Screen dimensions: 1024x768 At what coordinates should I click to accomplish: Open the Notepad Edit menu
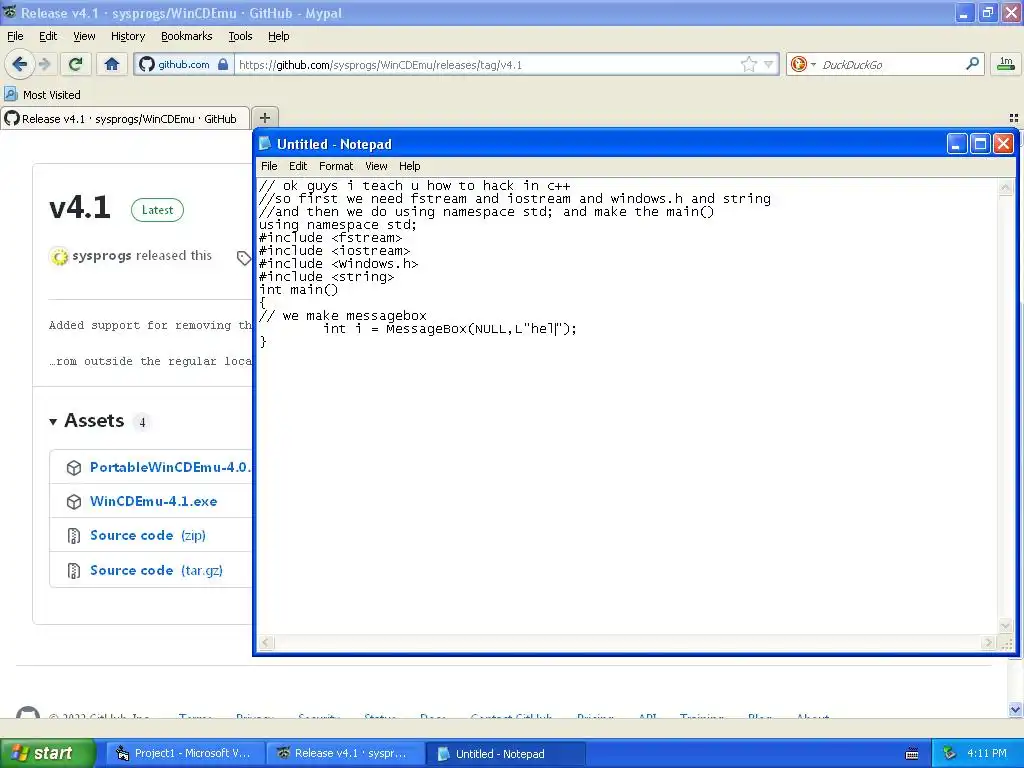298,166
